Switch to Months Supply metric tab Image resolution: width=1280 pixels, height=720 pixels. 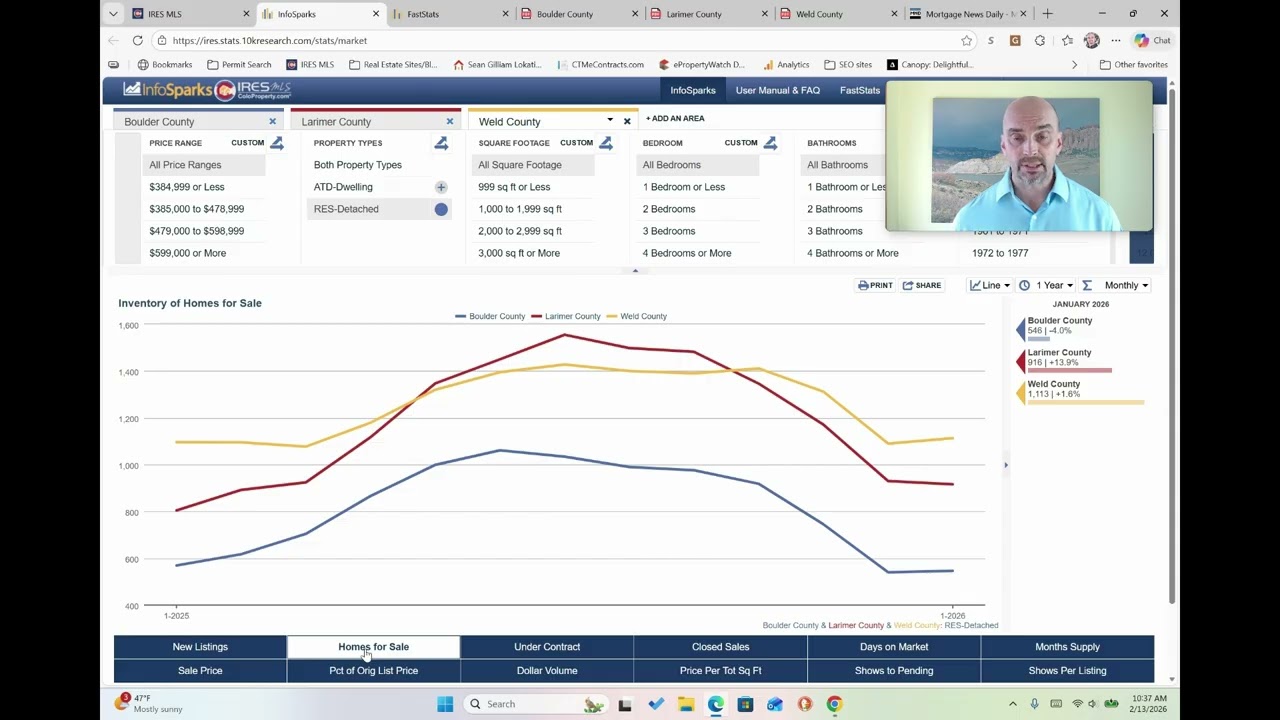(x=1067, y=647)
